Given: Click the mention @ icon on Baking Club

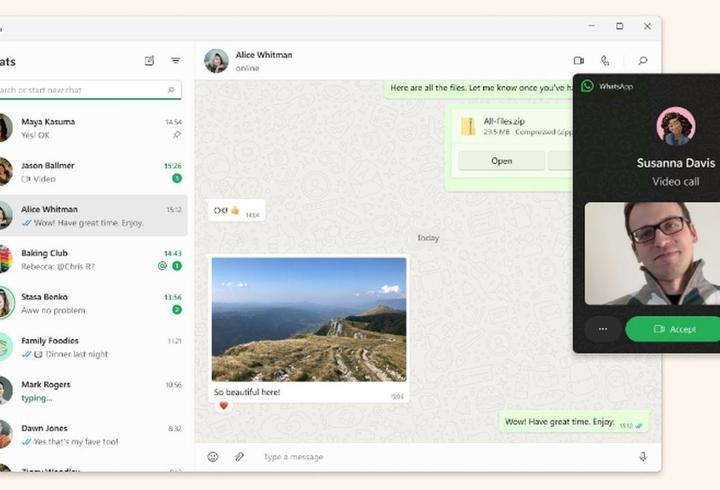Looking at the screenshot, I should 162,265.
